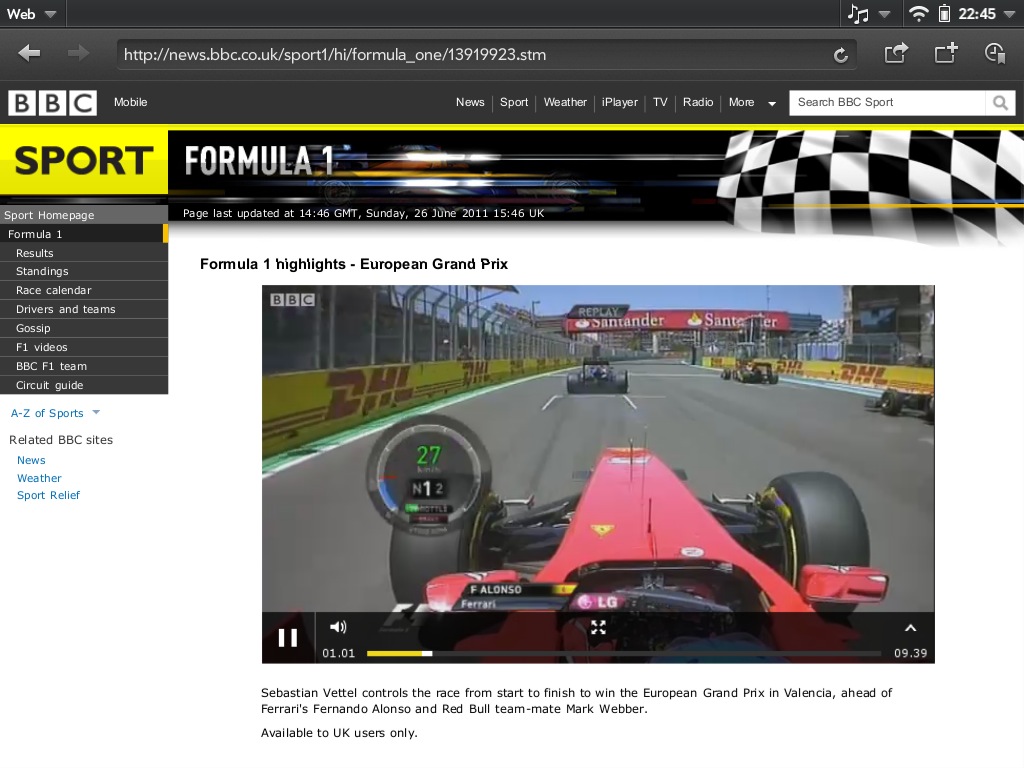Tap the Wi-Fi status icon
This screenshot has height=768, width=1024.
pyautogui.click(x=918, y=14)
